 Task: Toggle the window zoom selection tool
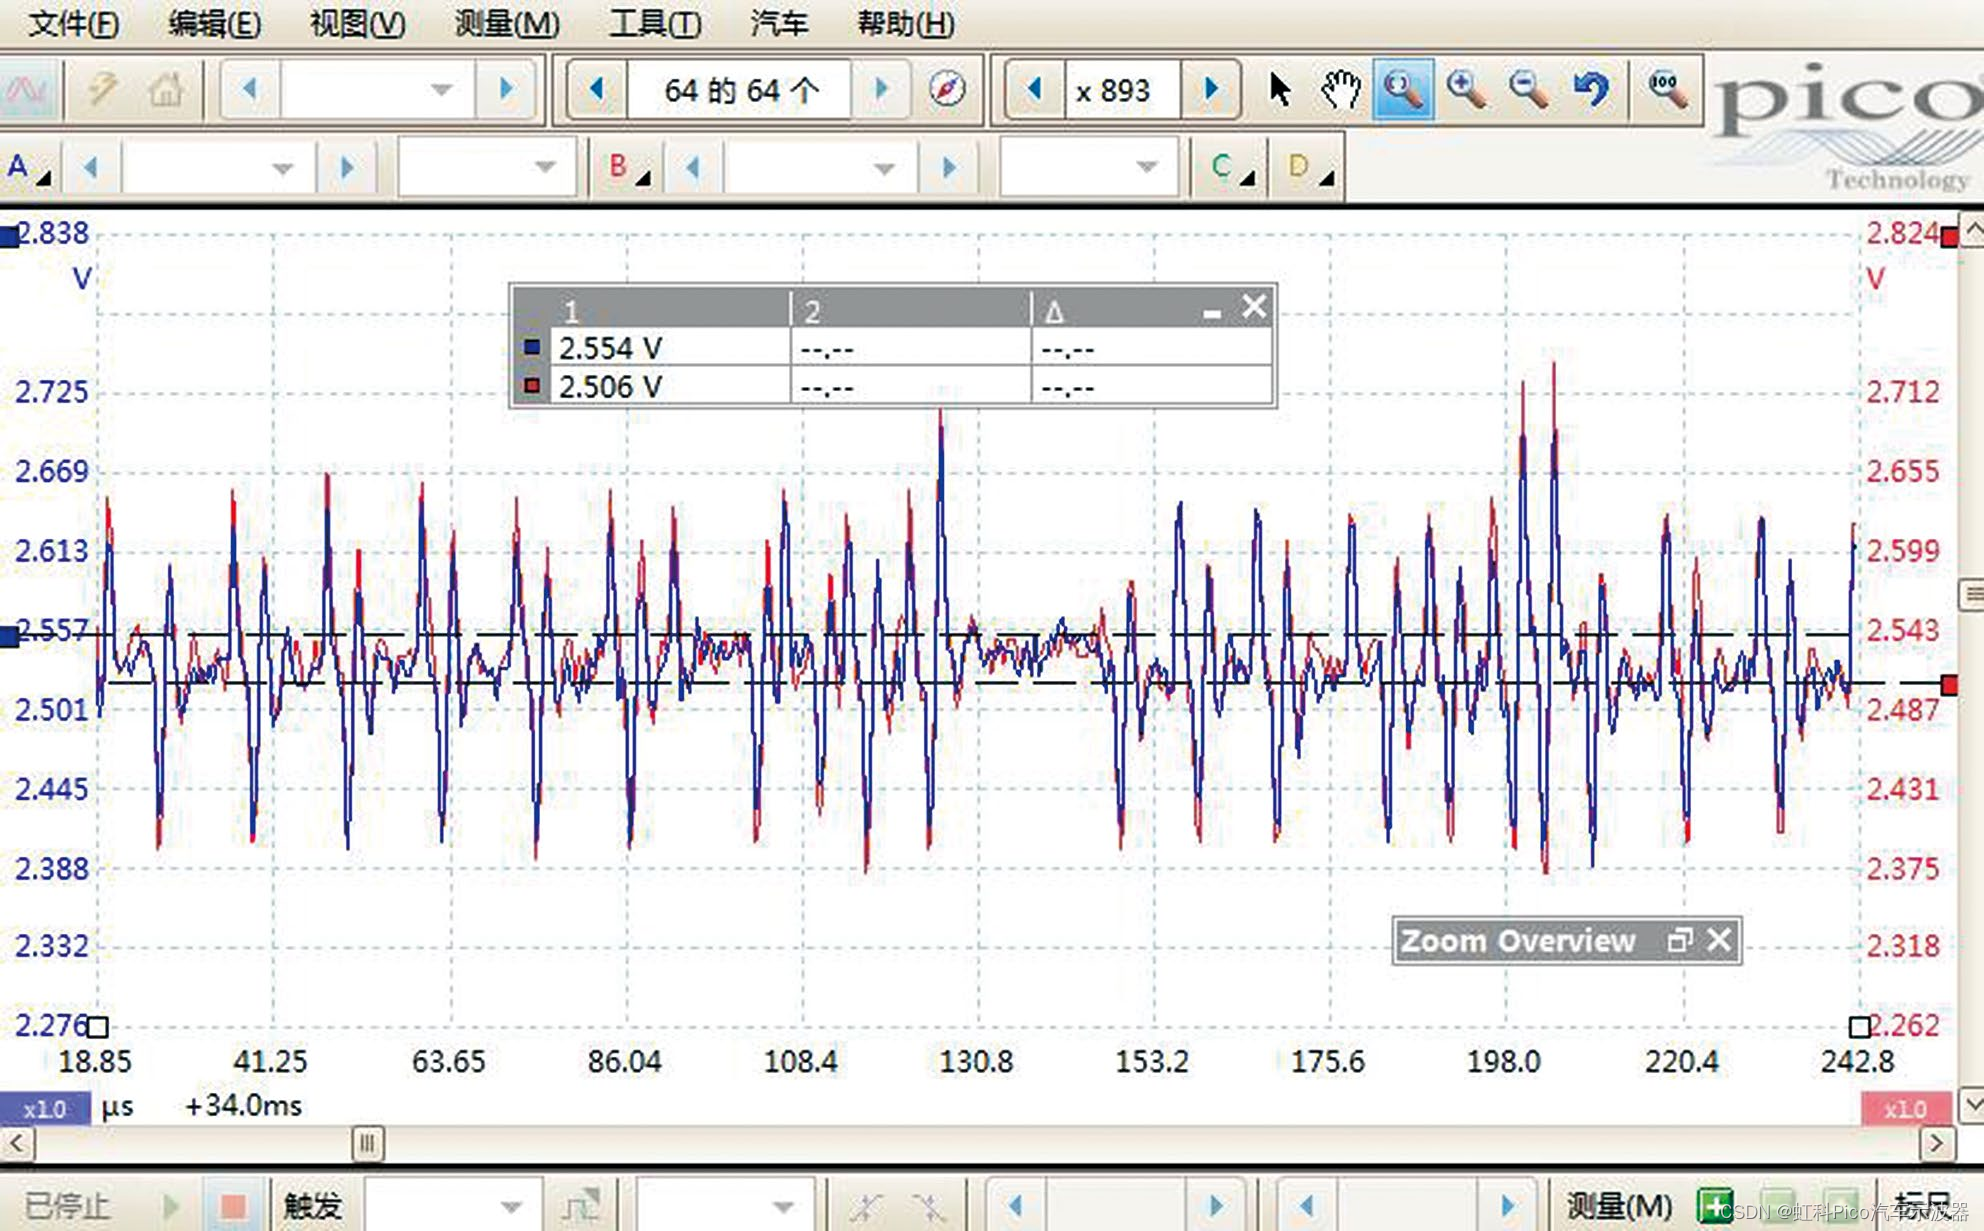coord(1403,90)
